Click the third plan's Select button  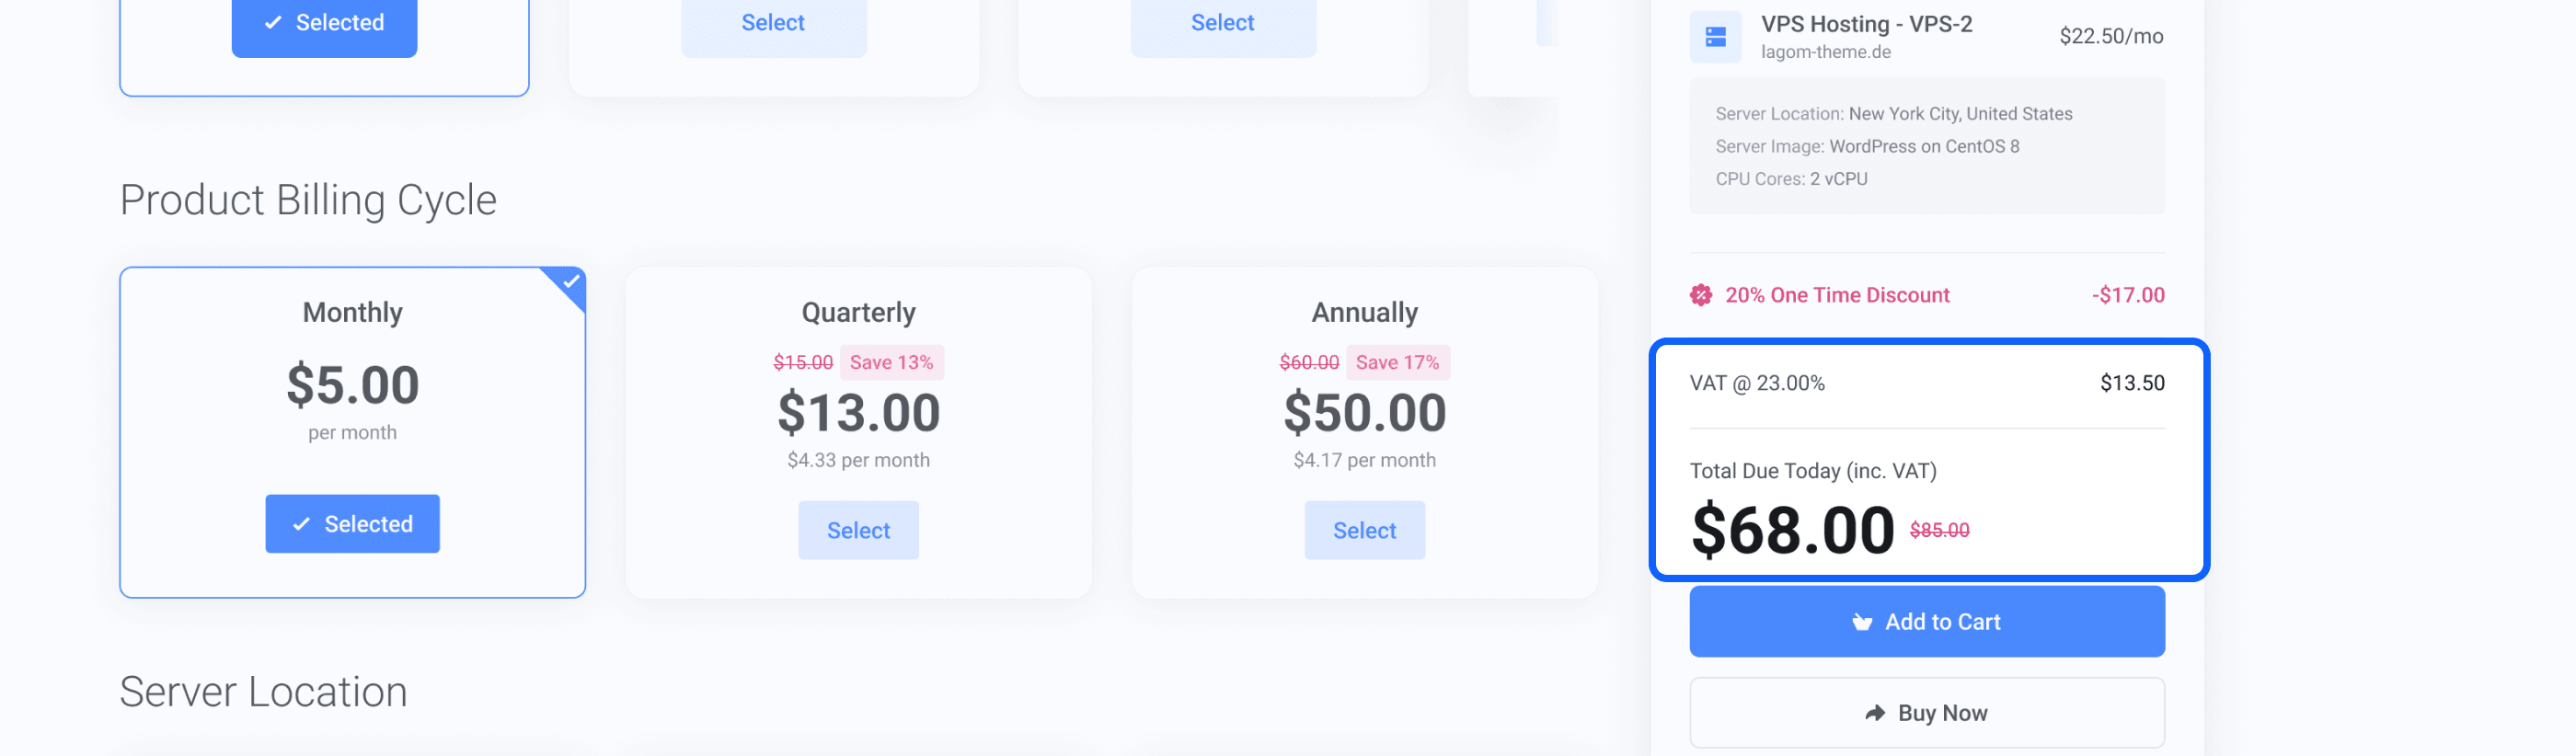1222,21
